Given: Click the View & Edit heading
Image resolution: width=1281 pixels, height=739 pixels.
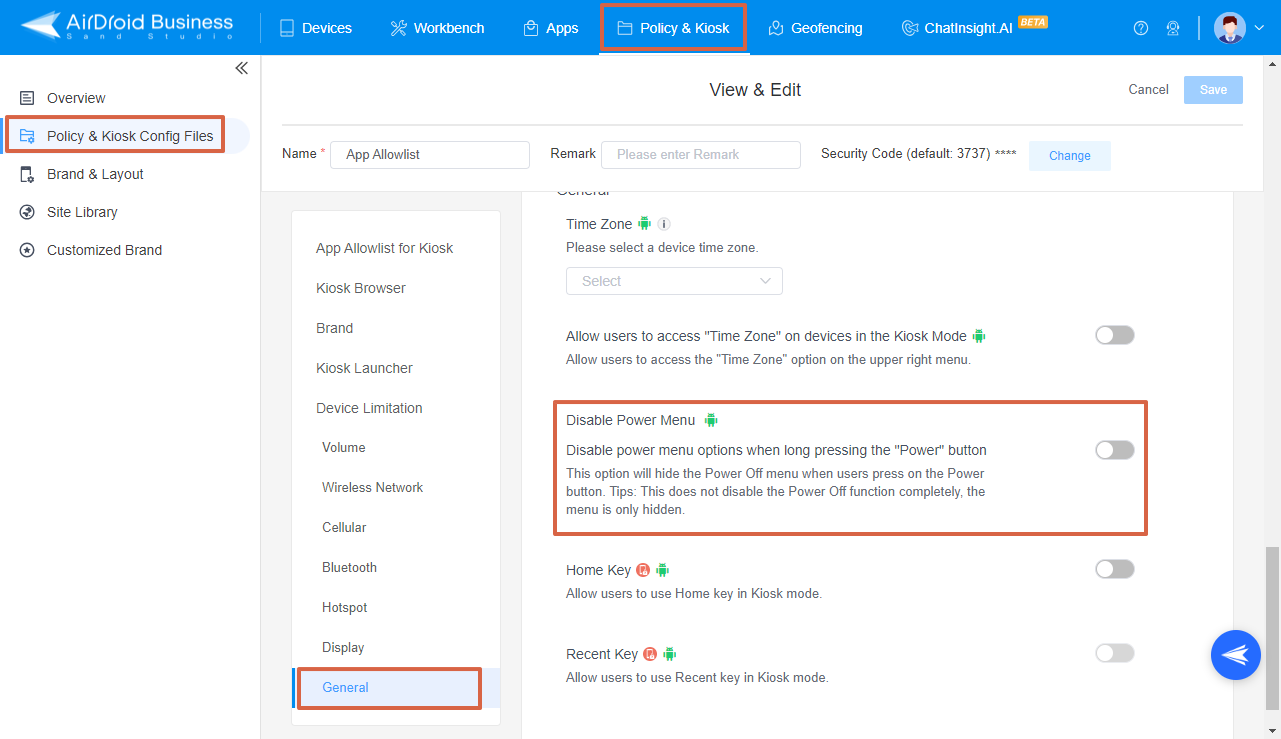Looking at the screenshot, I should (x=755, y=90).
